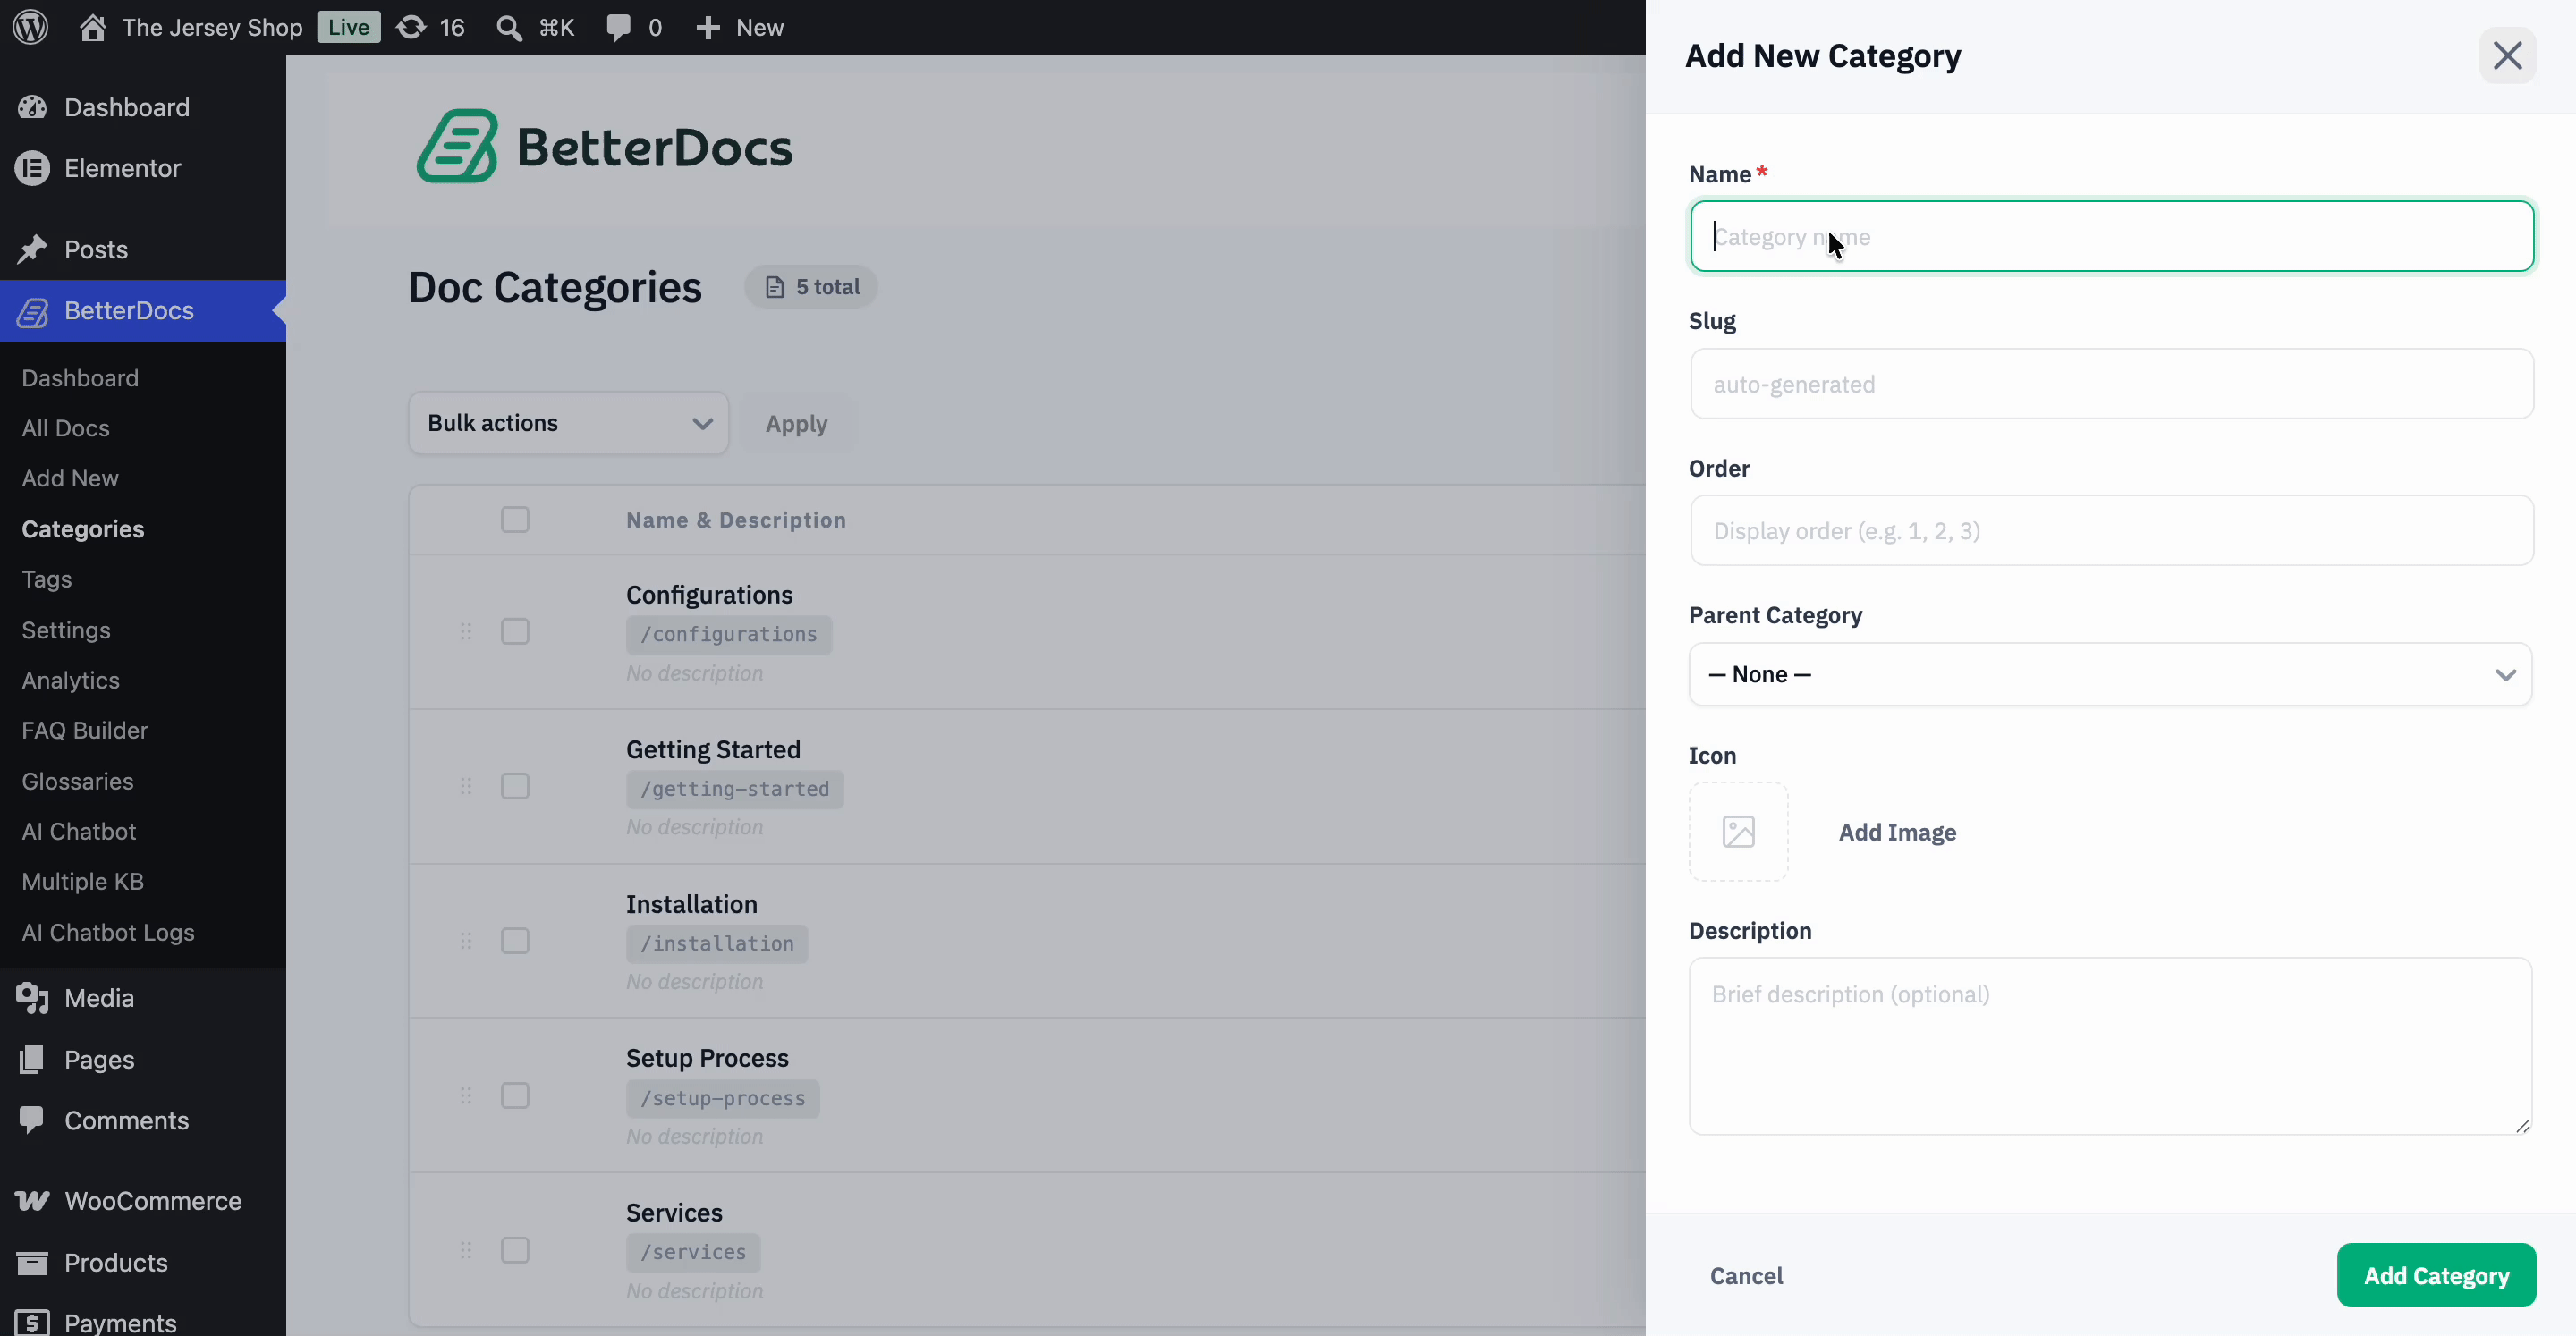The height and width of the screenshot is (1336, 2576).
Task: Click the Live status badge
Action: coord(349,27)
